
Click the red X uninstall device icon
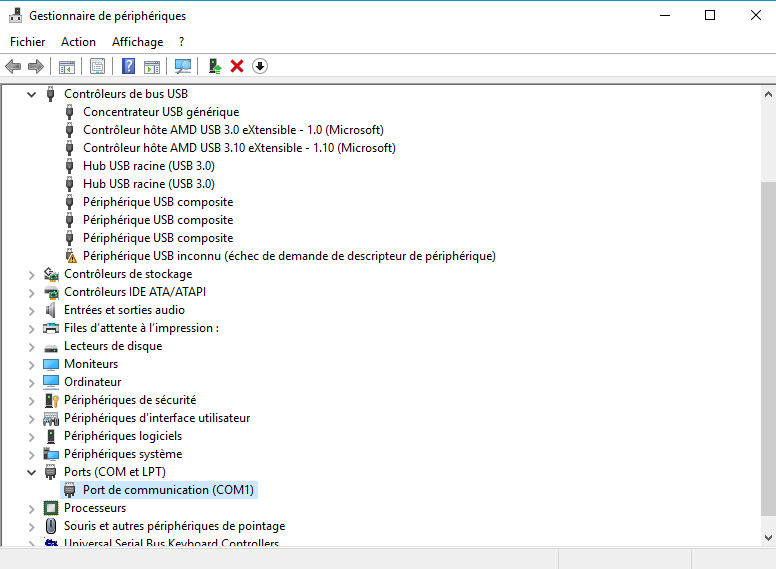237,66
